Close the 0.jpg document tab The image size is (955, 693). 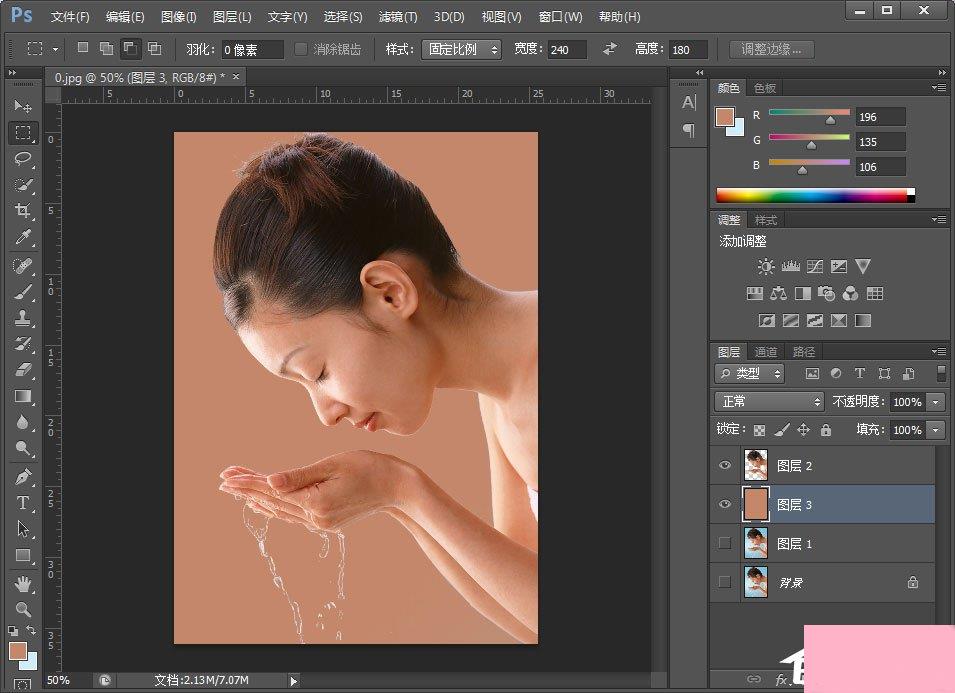pos(236,77)
